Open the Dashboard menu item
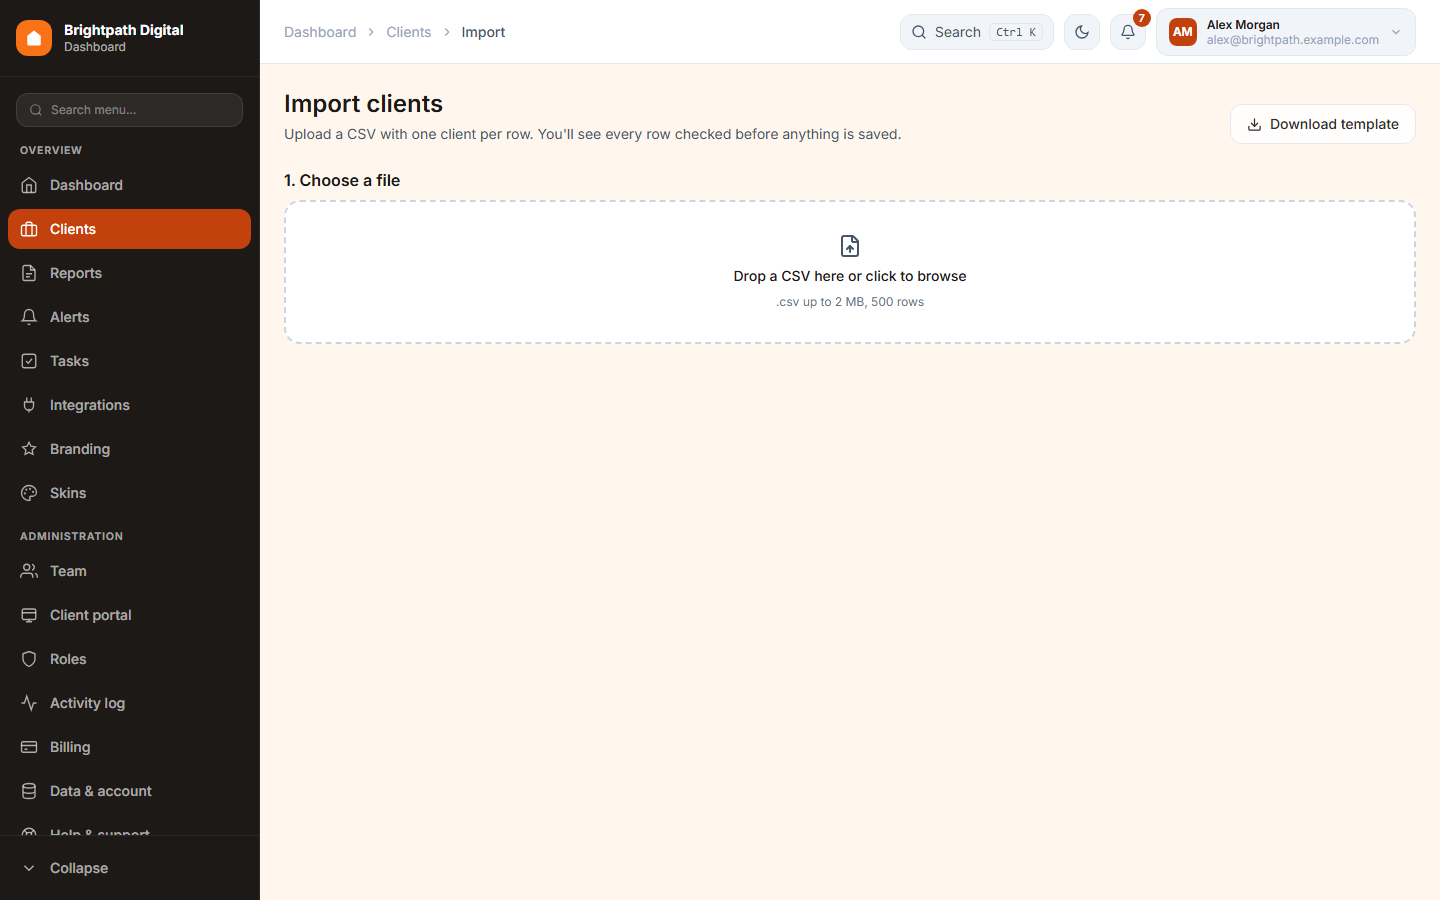This screenshot has height=900, width=1440. (x=130, y=185)
